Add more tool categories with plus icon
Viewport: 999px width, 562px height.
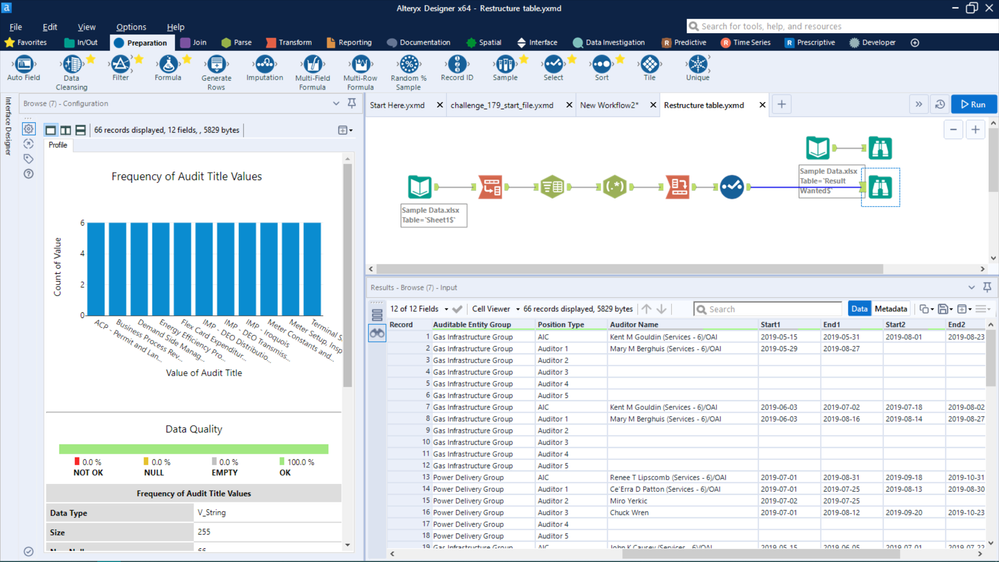915,43
